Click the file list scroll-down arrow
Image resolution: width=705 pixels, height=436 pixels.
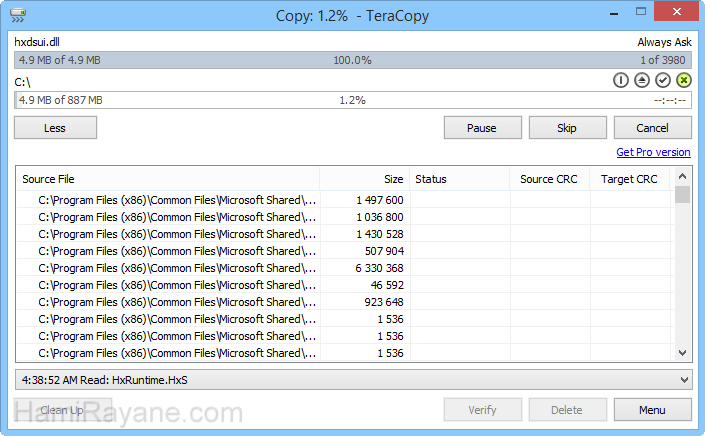(682, 353)
